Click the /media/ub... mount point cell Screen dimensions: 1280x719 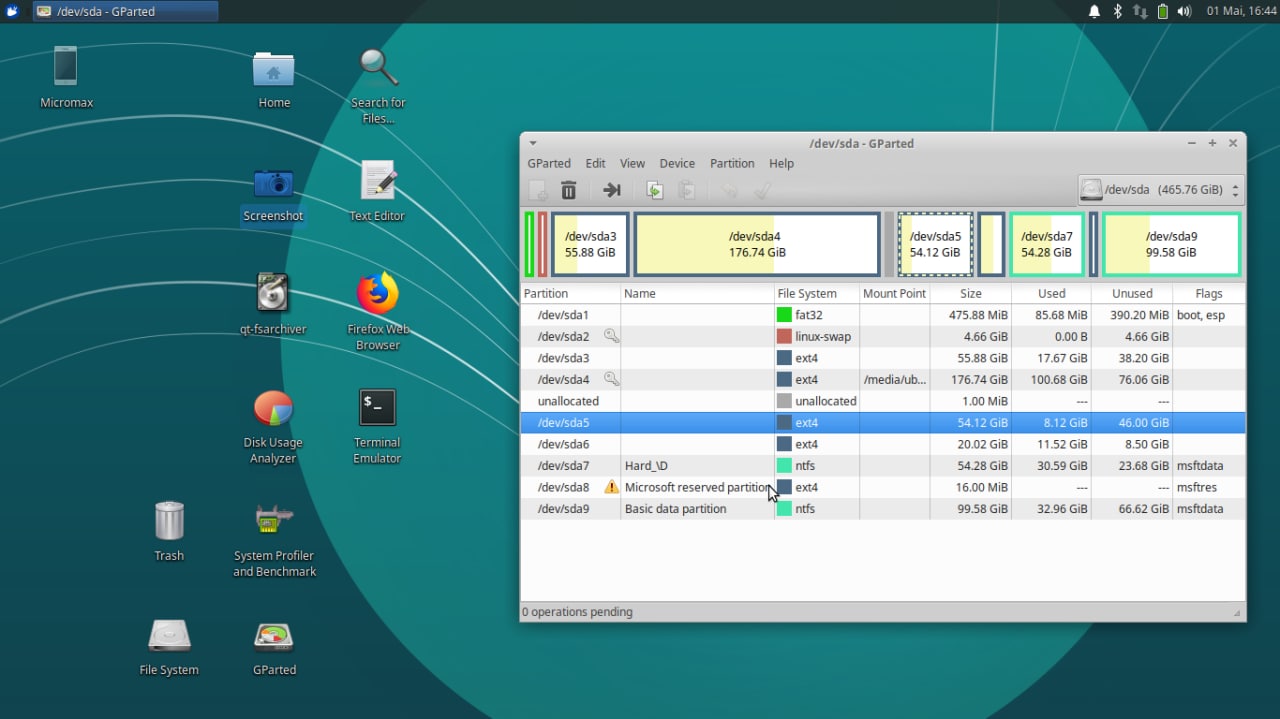coord(895,380)
